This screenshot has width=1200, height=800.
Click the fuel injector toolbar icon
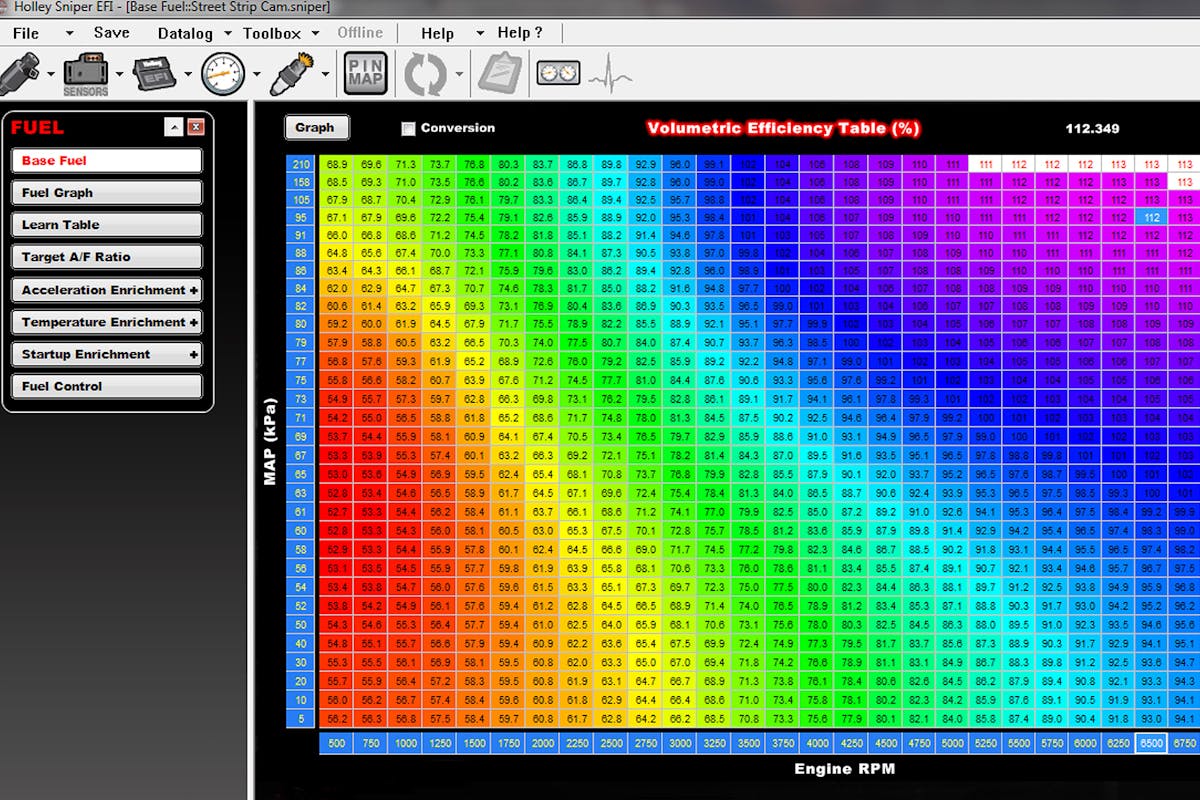[22, 72]
